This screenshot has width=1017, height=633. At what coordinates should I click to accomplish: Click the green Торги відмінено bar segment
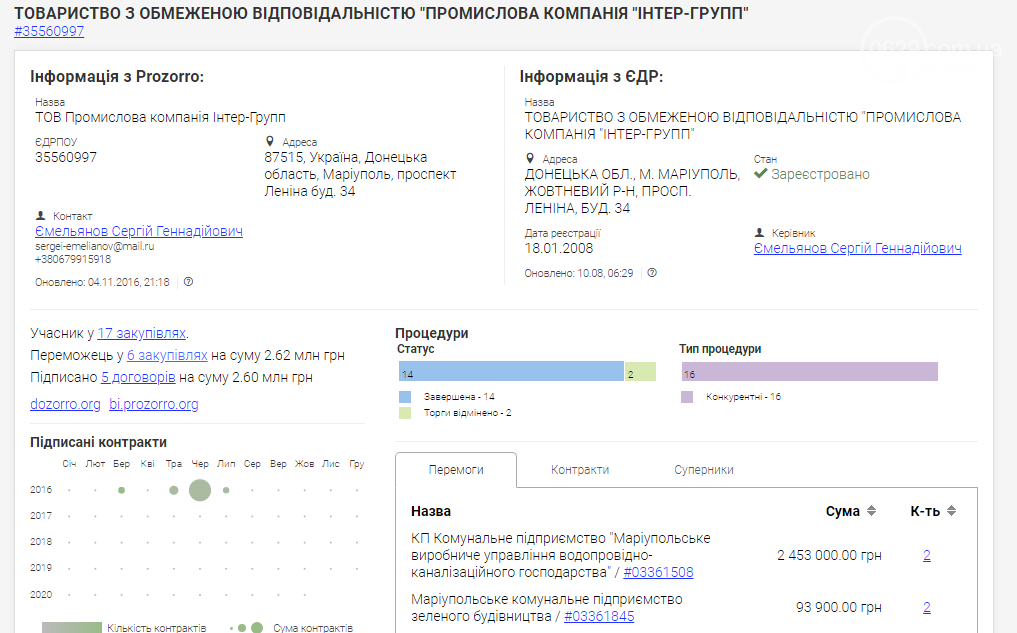click(640, 372)
